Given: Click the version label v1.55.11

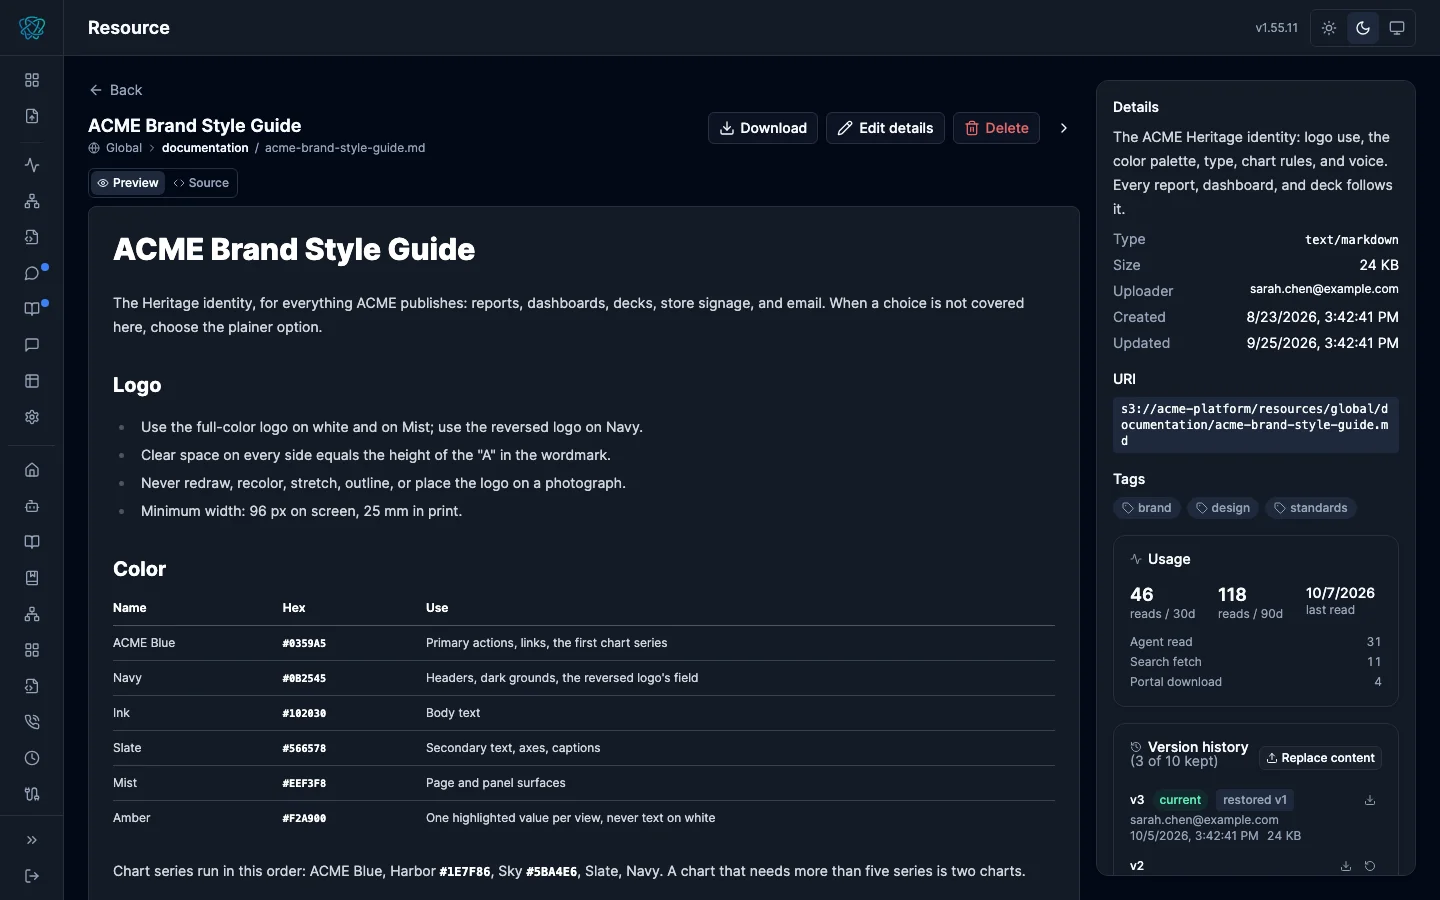Looking at the screenshot, I should (x=1277, y=28).
